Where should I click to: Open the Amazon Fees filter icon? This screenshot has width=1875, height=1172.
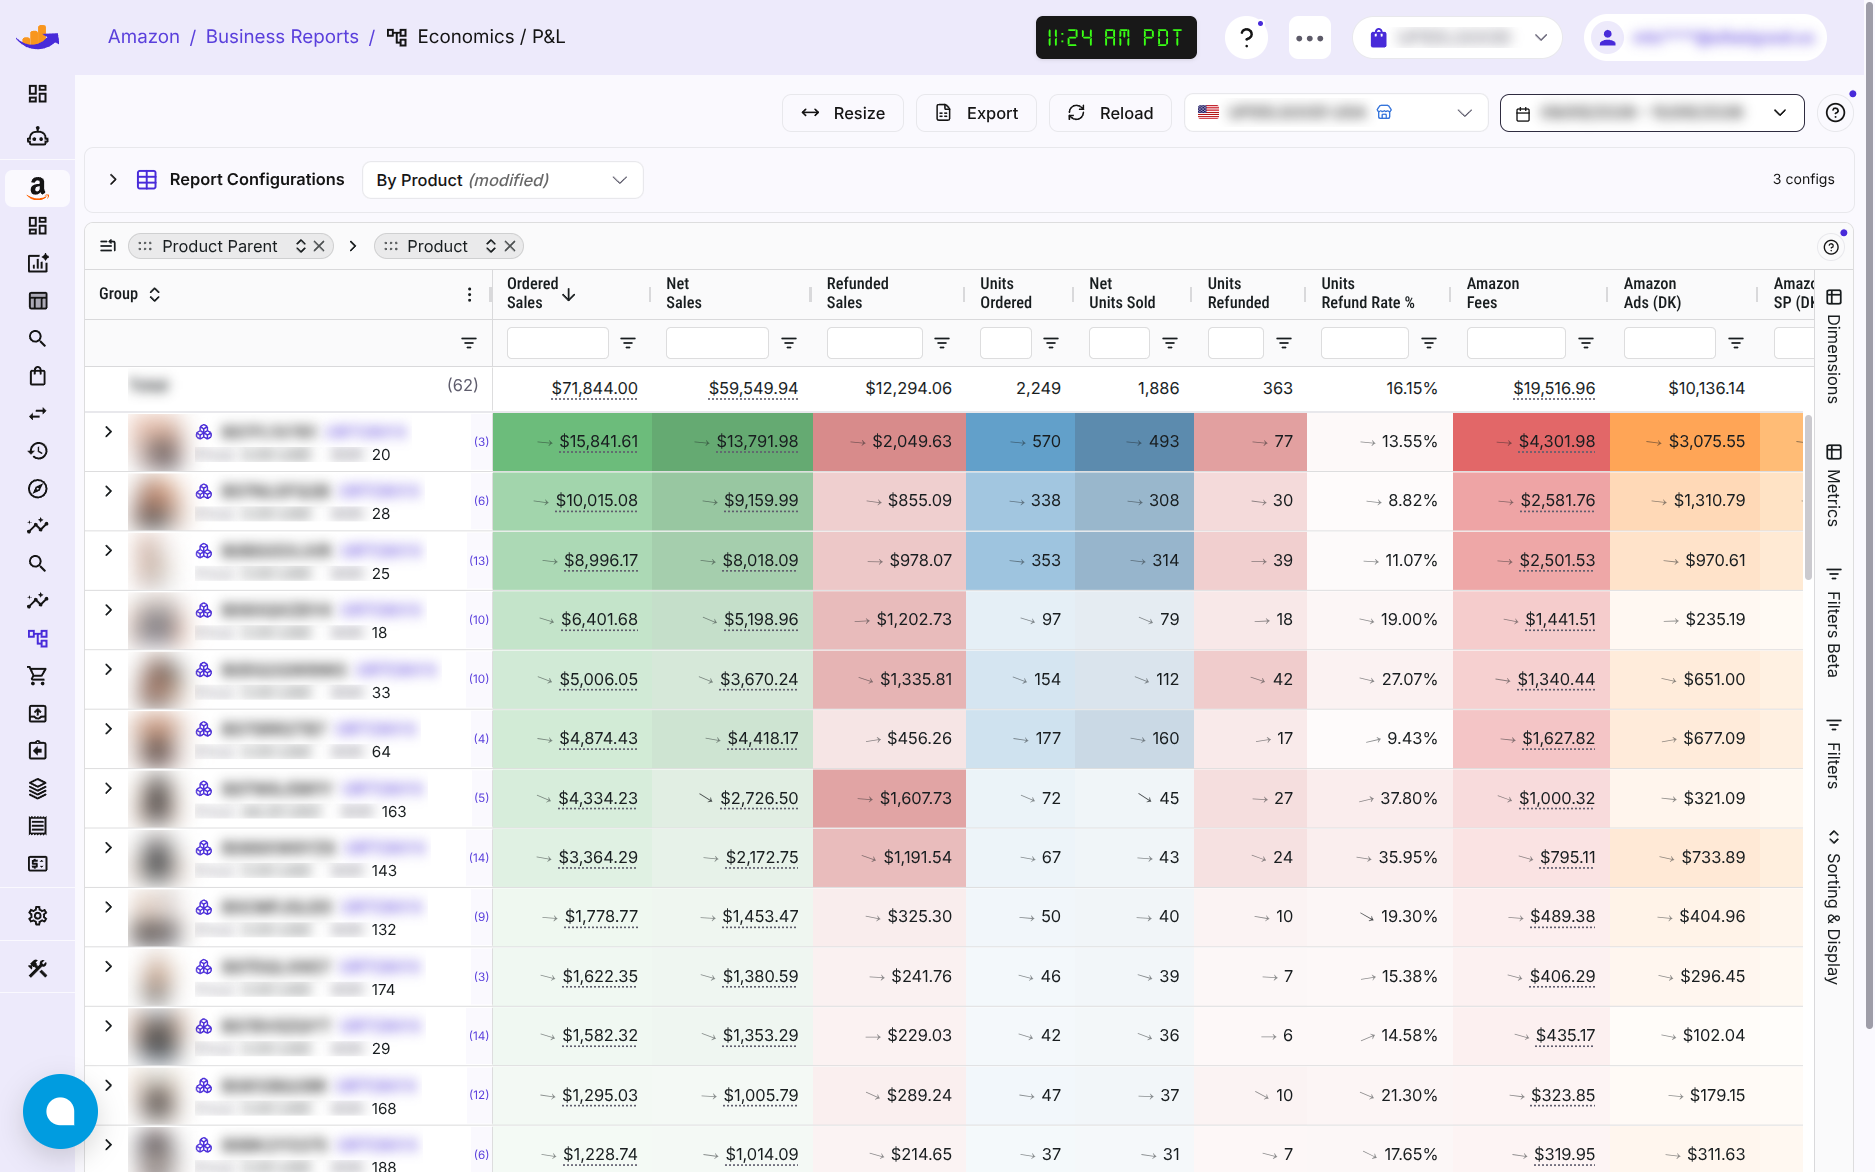[x=1586, y=343]
